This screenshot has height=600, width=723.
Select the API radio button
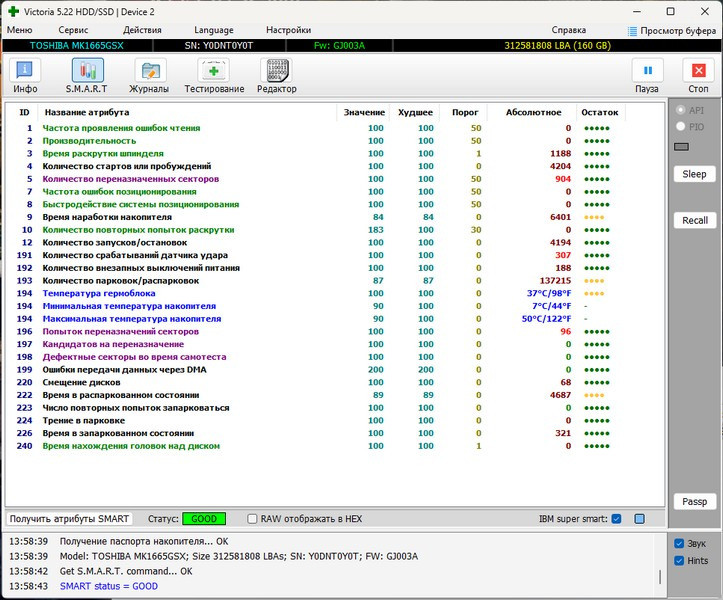pyautogui.click(x=681, y=110)
